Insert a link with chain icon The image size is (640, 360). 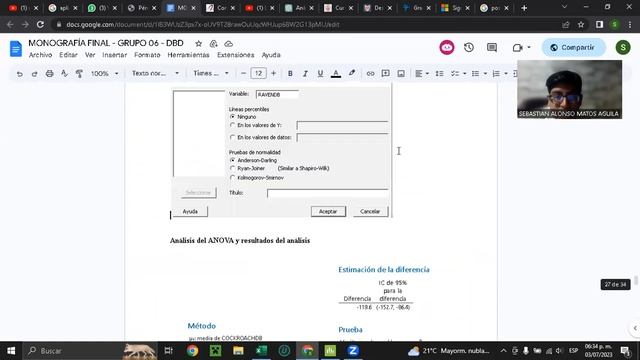coord(370,73)
